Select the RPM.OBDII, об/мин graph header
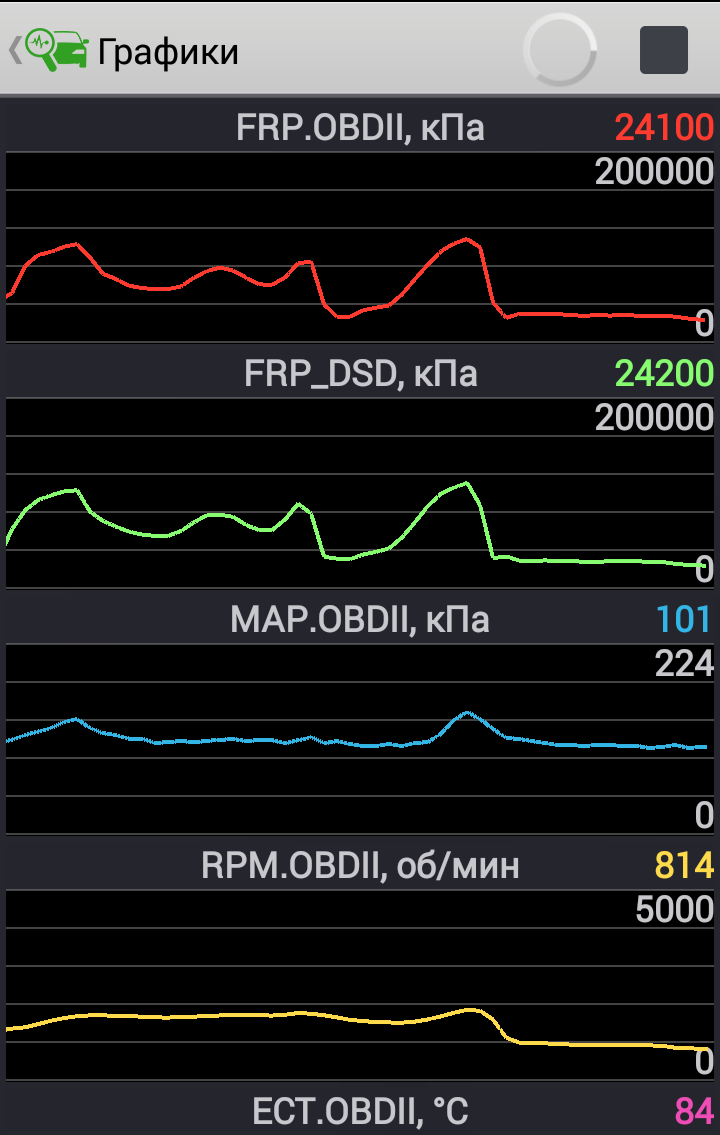The width and height of the screenshot is (720, 1135). (360, 866)
